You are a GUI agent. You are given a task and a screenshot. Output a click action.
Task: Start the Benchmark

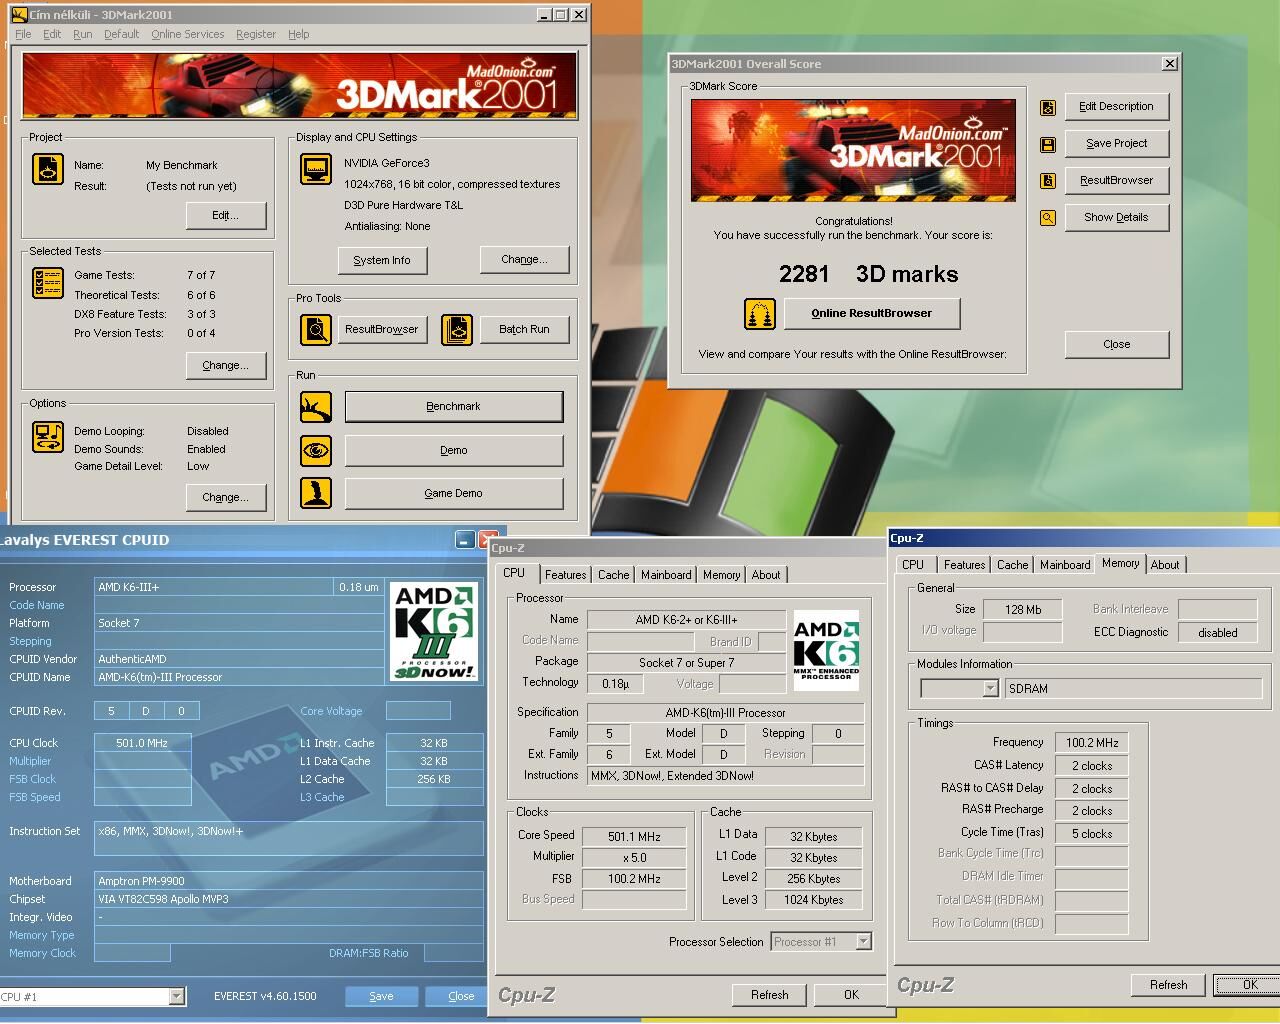click(454, 406)
